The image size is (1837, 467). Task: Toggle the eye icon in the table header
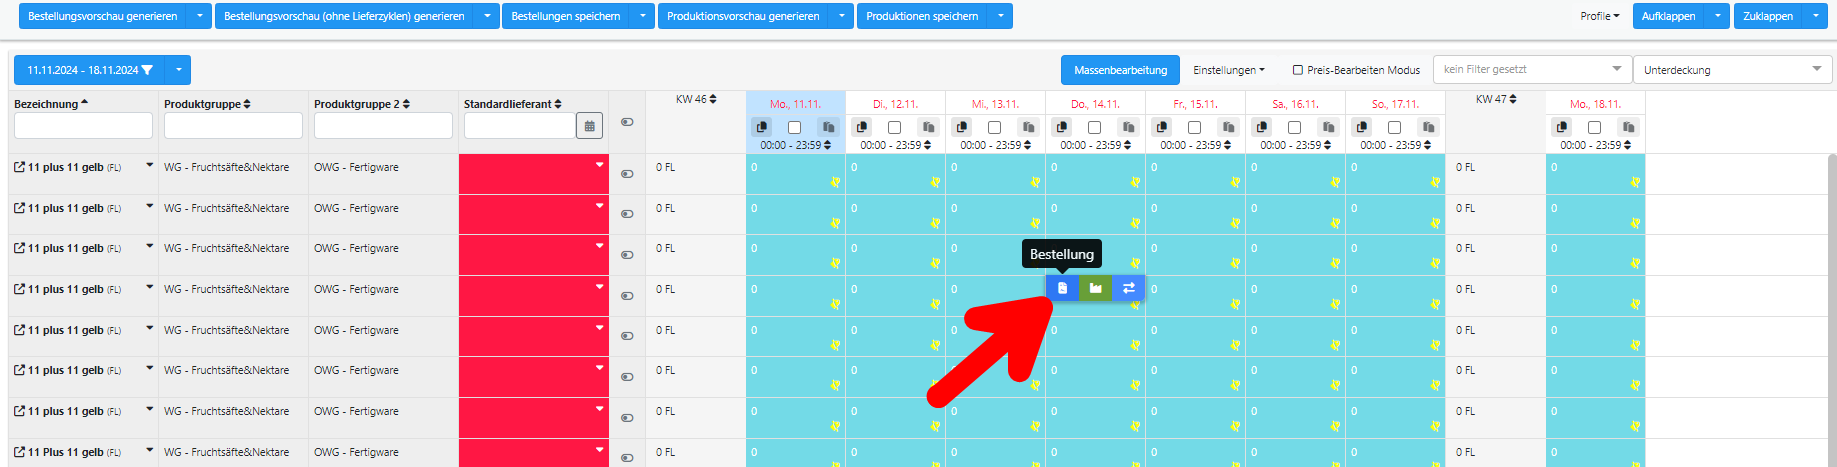coord(627,122)
